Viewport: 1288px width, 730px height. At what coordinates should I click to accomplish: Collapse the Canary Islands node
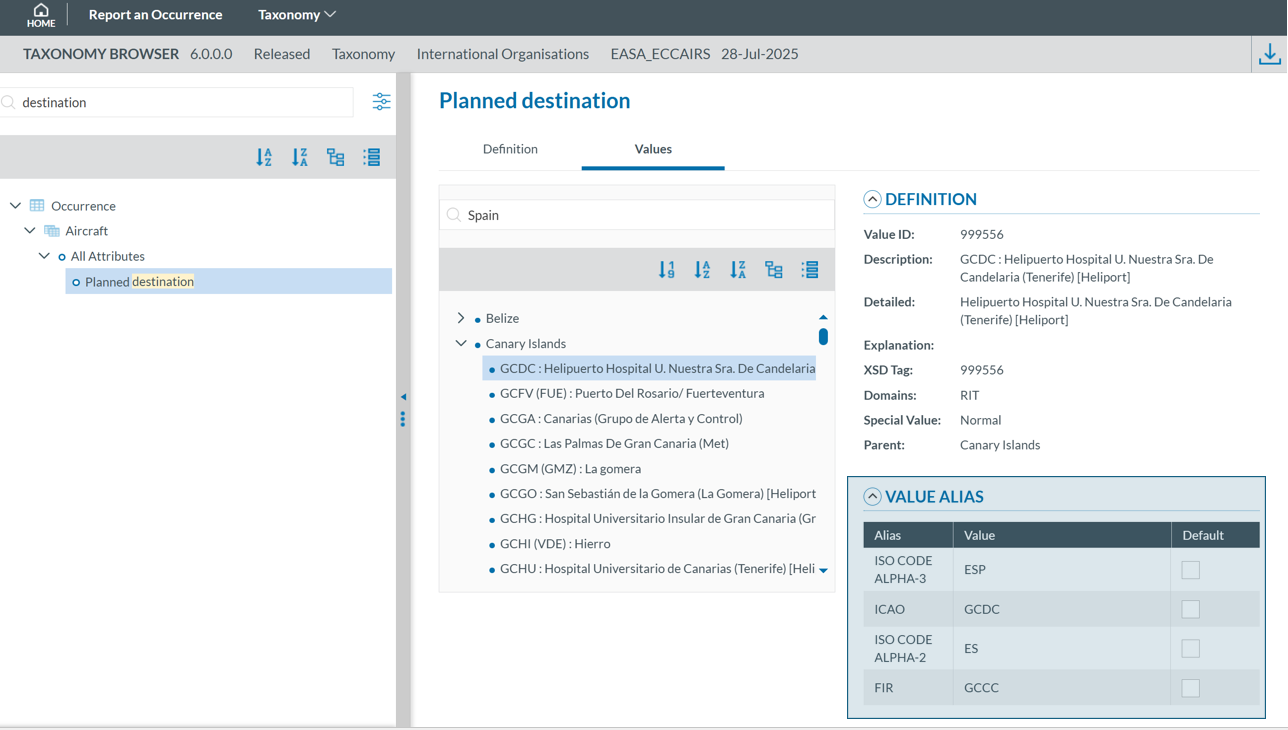click(461, 343)
